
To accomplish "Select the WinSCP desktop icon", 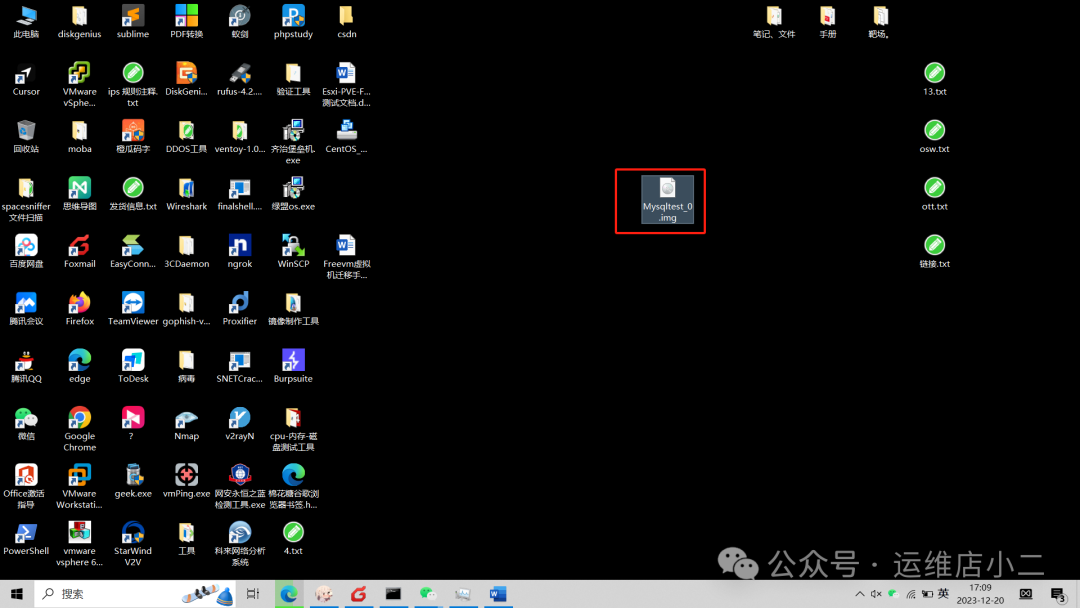I will (x=293, y=251).
